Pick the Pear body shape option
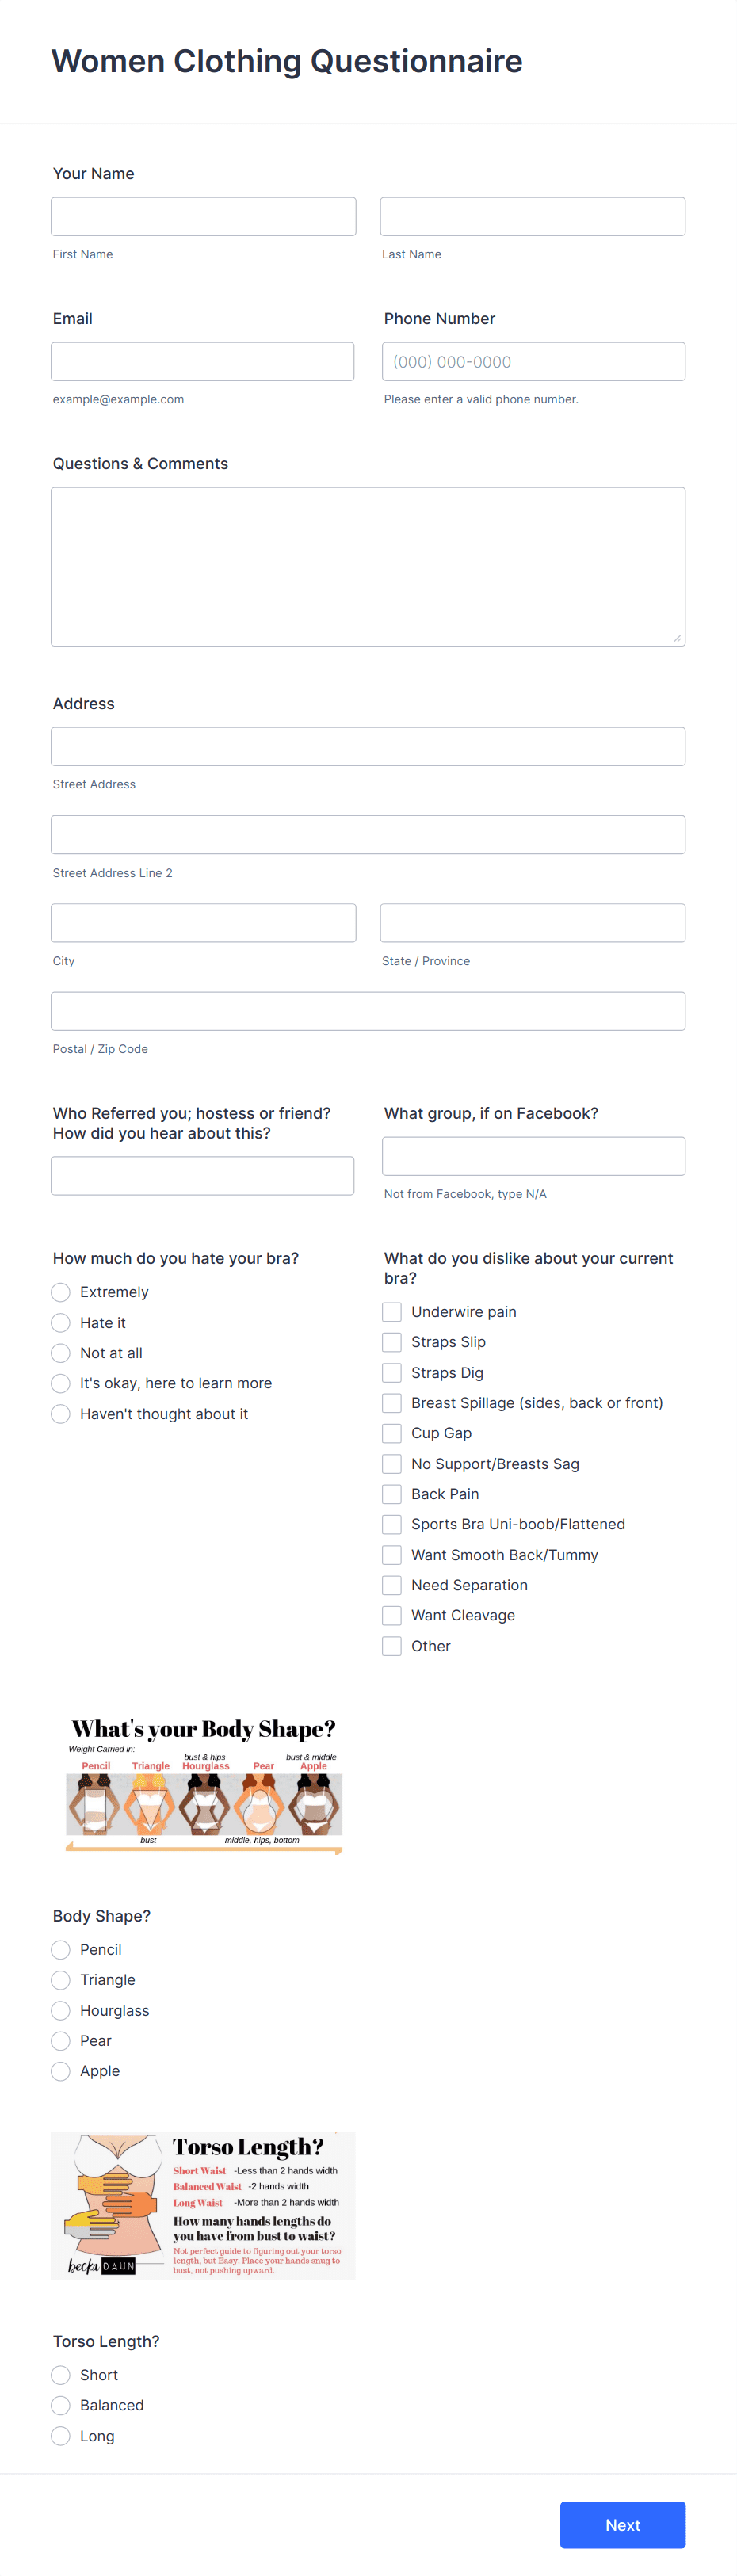737x2576 pixels. (x=60, y=2040)
